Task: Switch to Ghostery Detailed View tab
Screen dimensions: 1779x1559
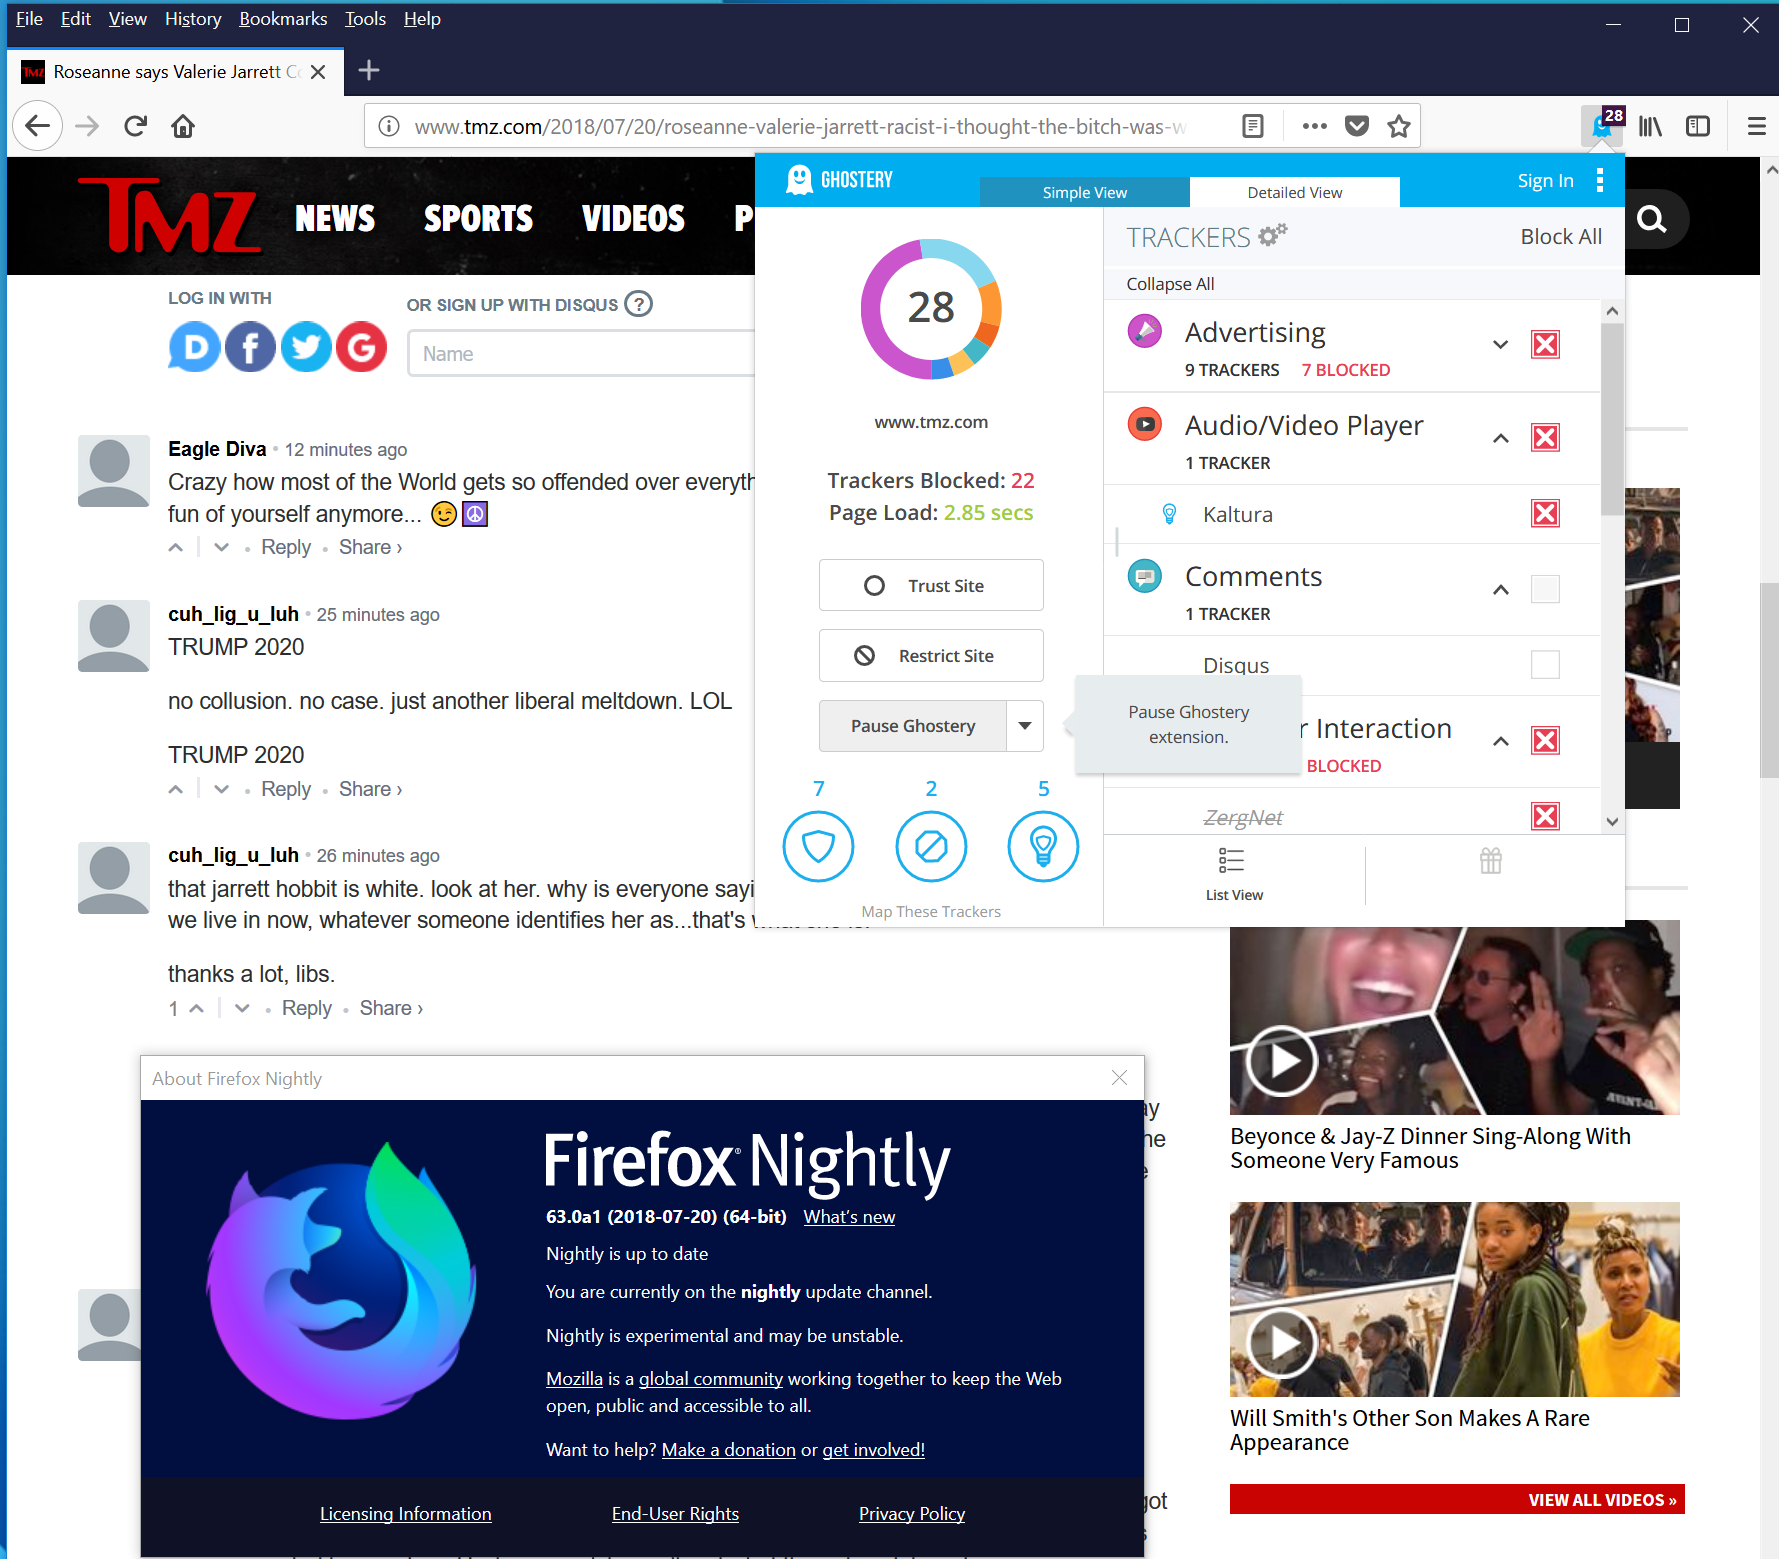Action: pos(1294,192)
